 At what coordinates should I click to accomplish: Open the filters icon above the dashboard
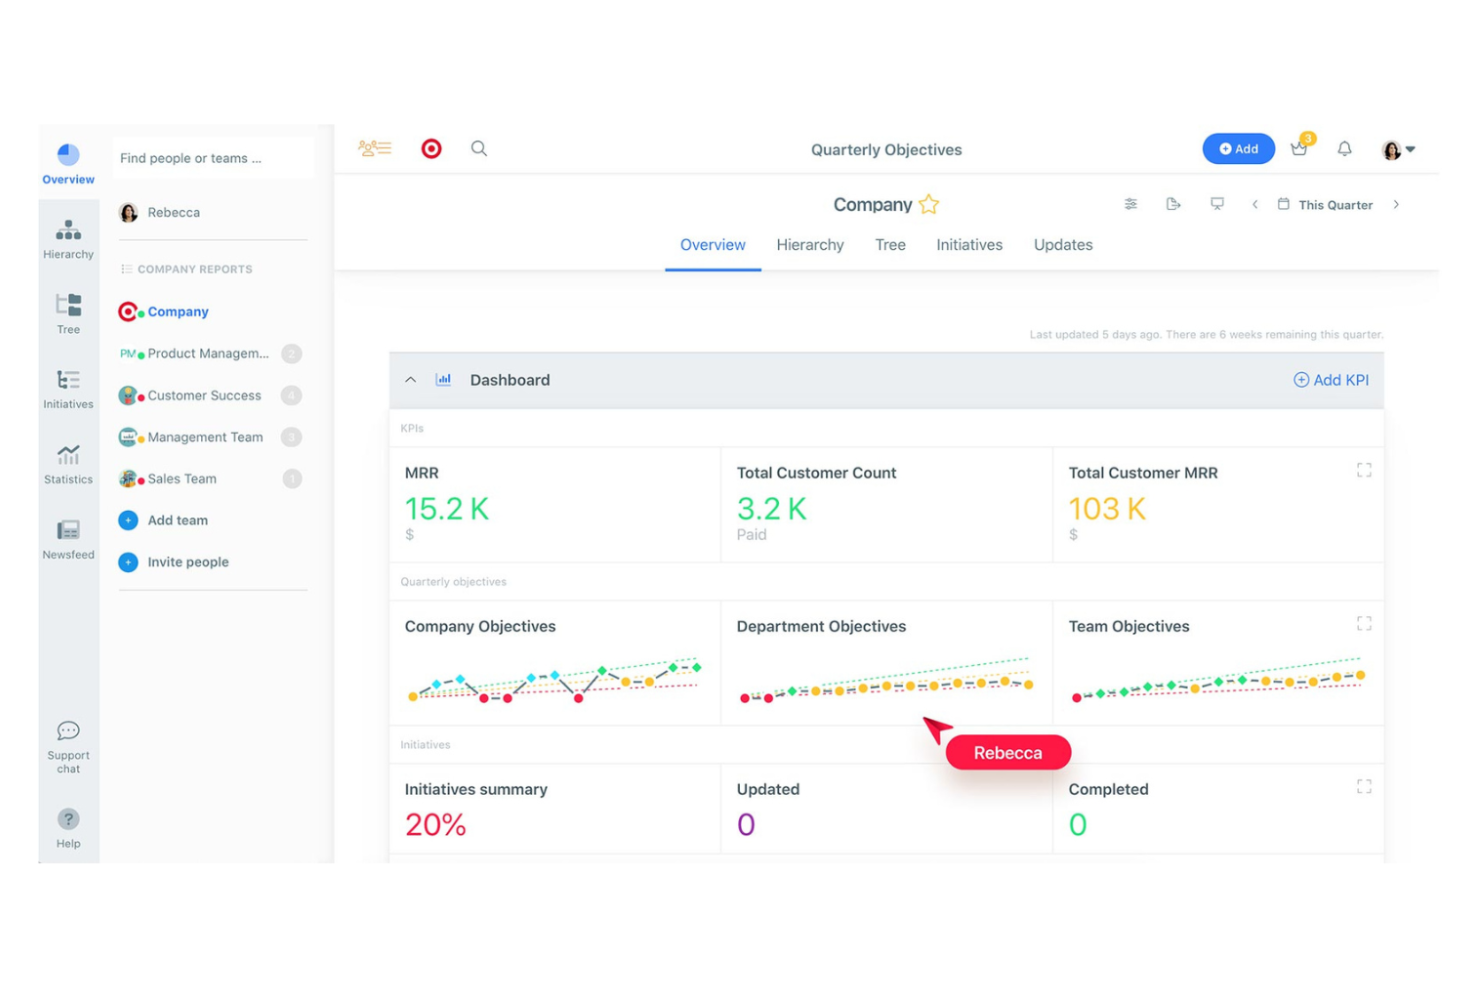[1131, 204]
